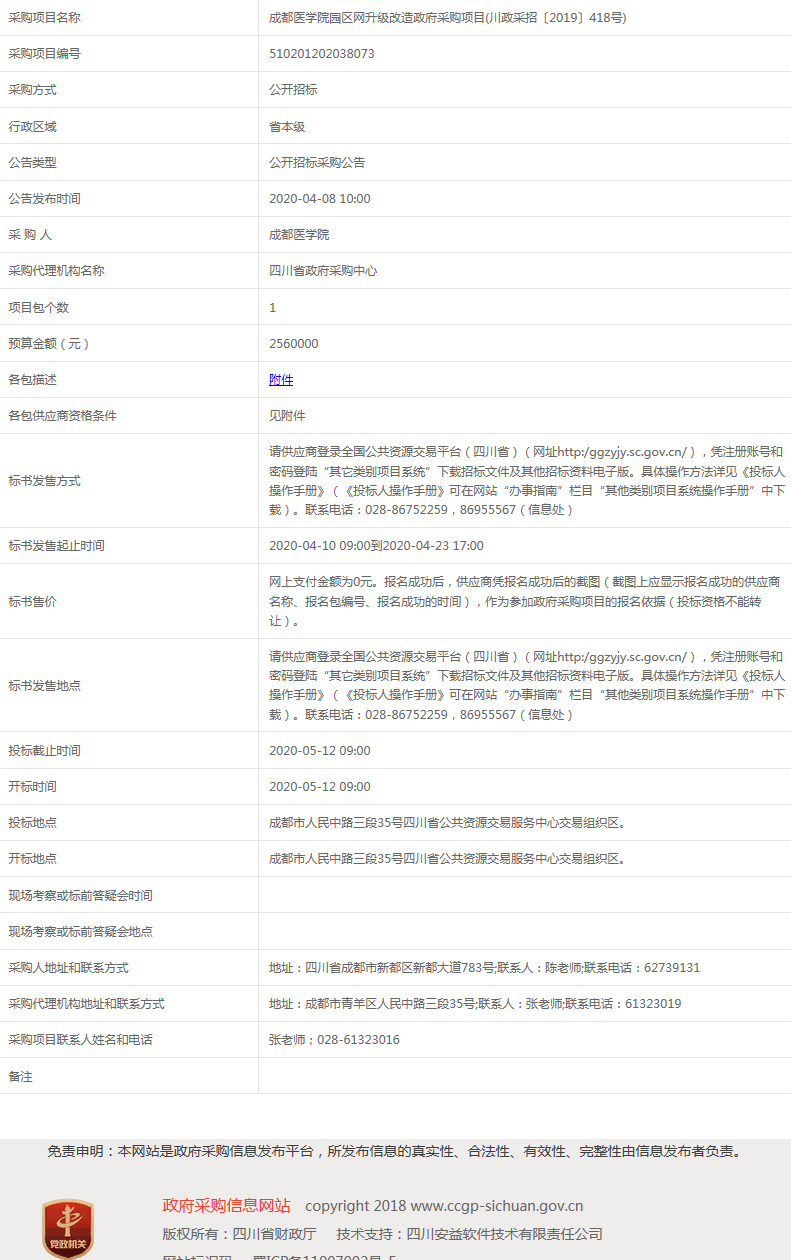Select contact 张老师；028-61323016
Viewport: 791px width, 1260px height.
click(x=334, y=1040)
